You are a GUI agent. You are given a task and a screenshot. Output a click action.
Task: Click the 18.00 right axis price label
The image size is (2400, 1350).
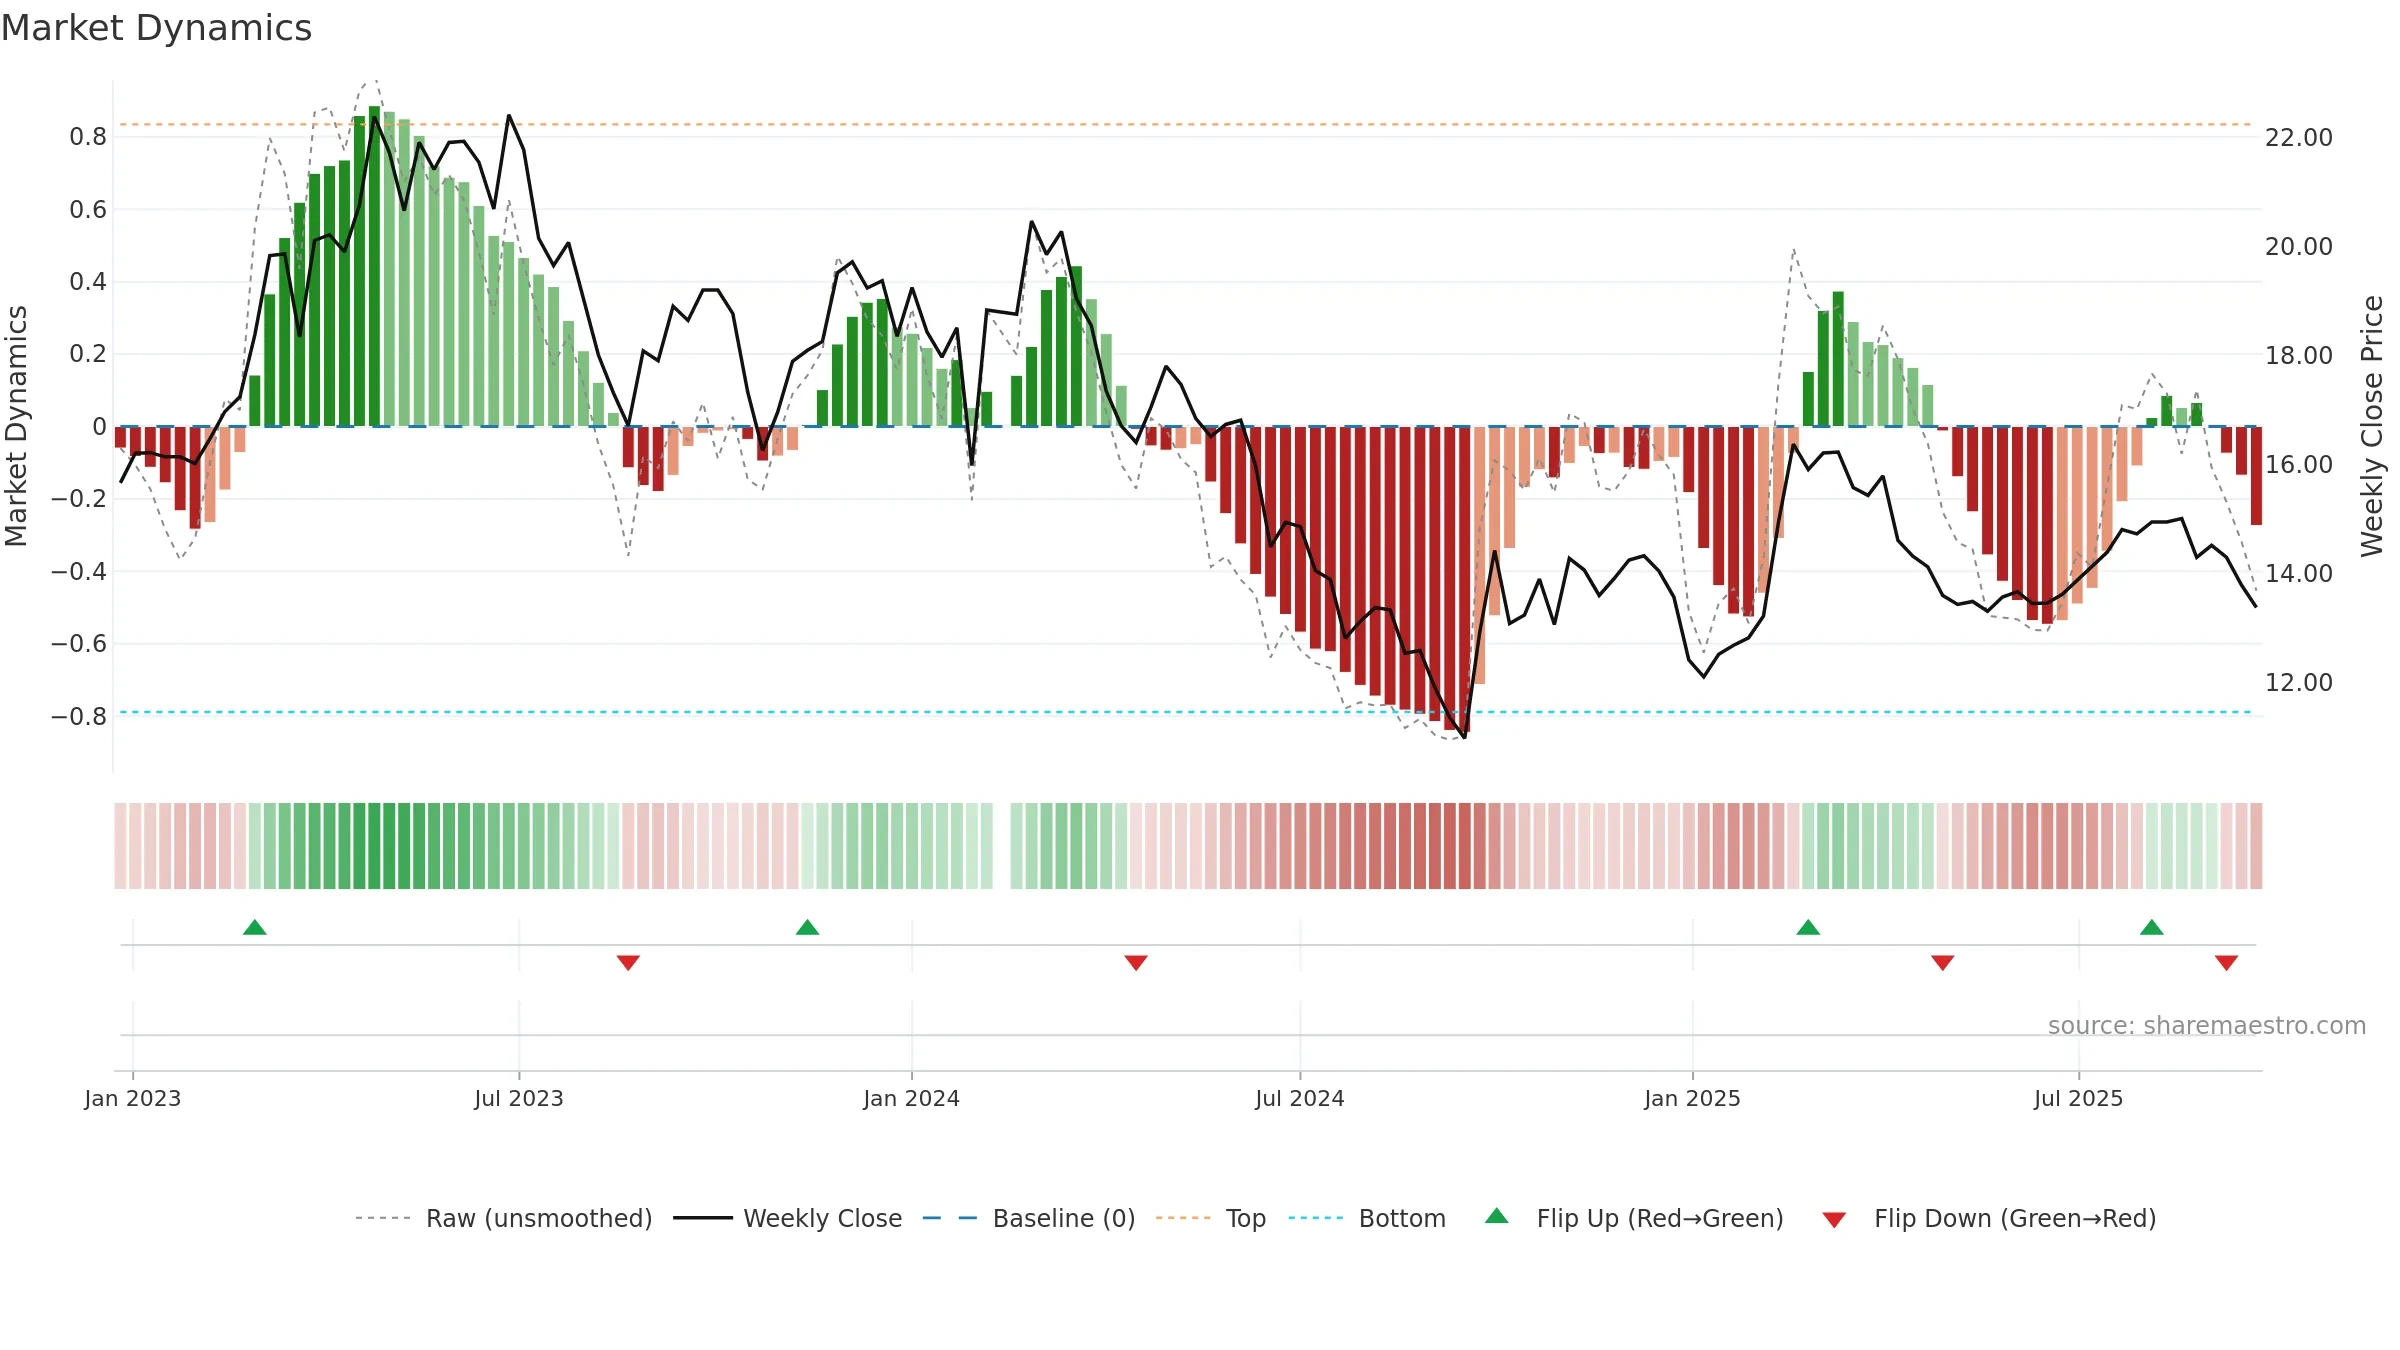tap(2299, 355)
